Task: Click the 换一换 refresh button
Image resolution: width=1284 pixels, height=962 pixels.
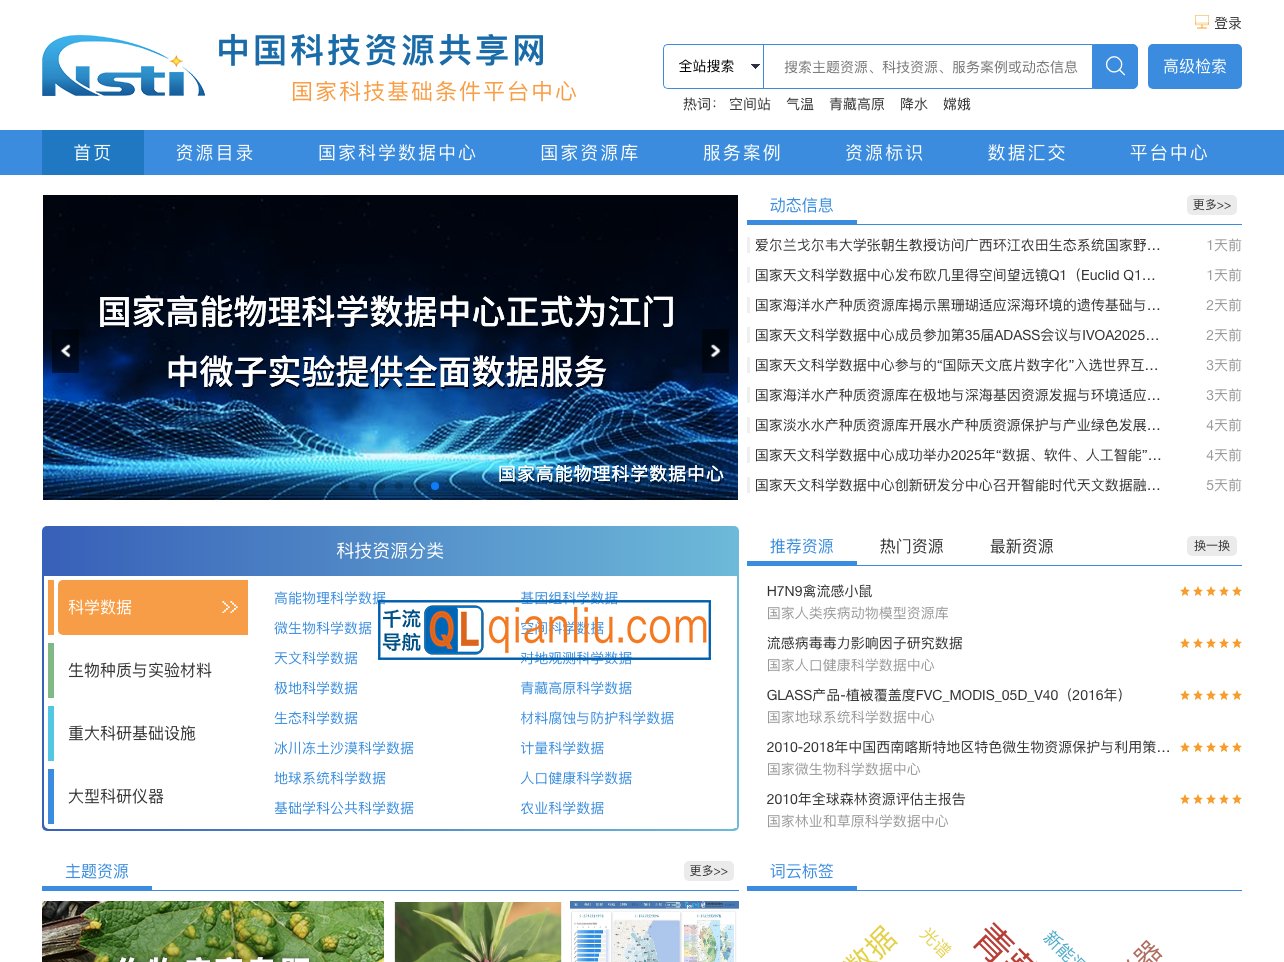Action: [1211, 546]
